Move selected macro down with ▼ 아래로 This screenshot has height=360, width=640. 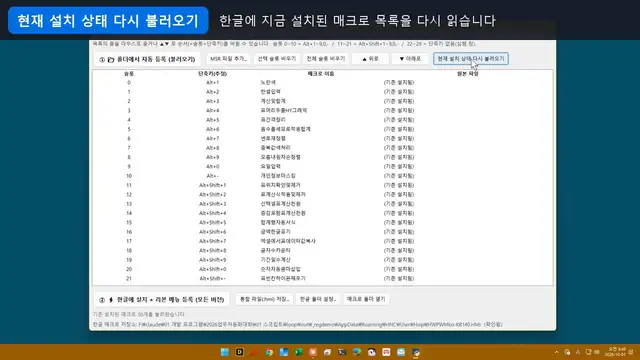[x=410, y=59]
